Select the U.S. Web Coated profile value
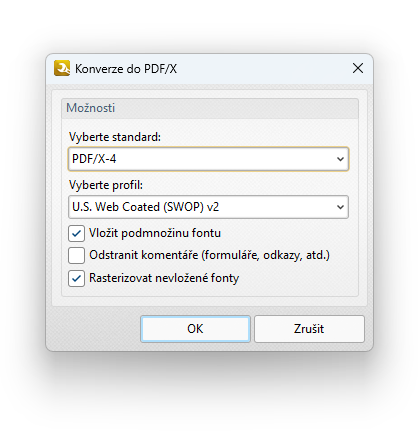The image size is (418, 434). (x=145, y=207)
